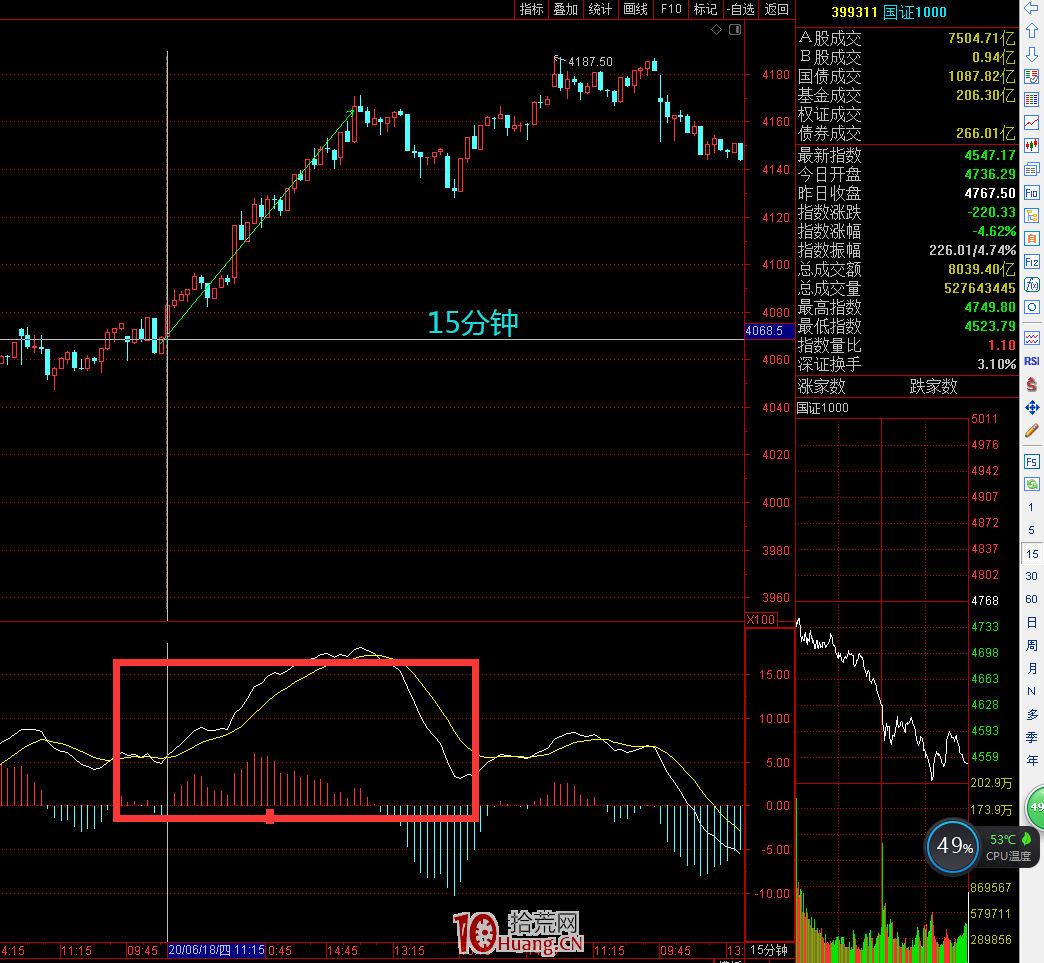
Task: Open the 标记 mark menu
Action: tap(705, 9)
